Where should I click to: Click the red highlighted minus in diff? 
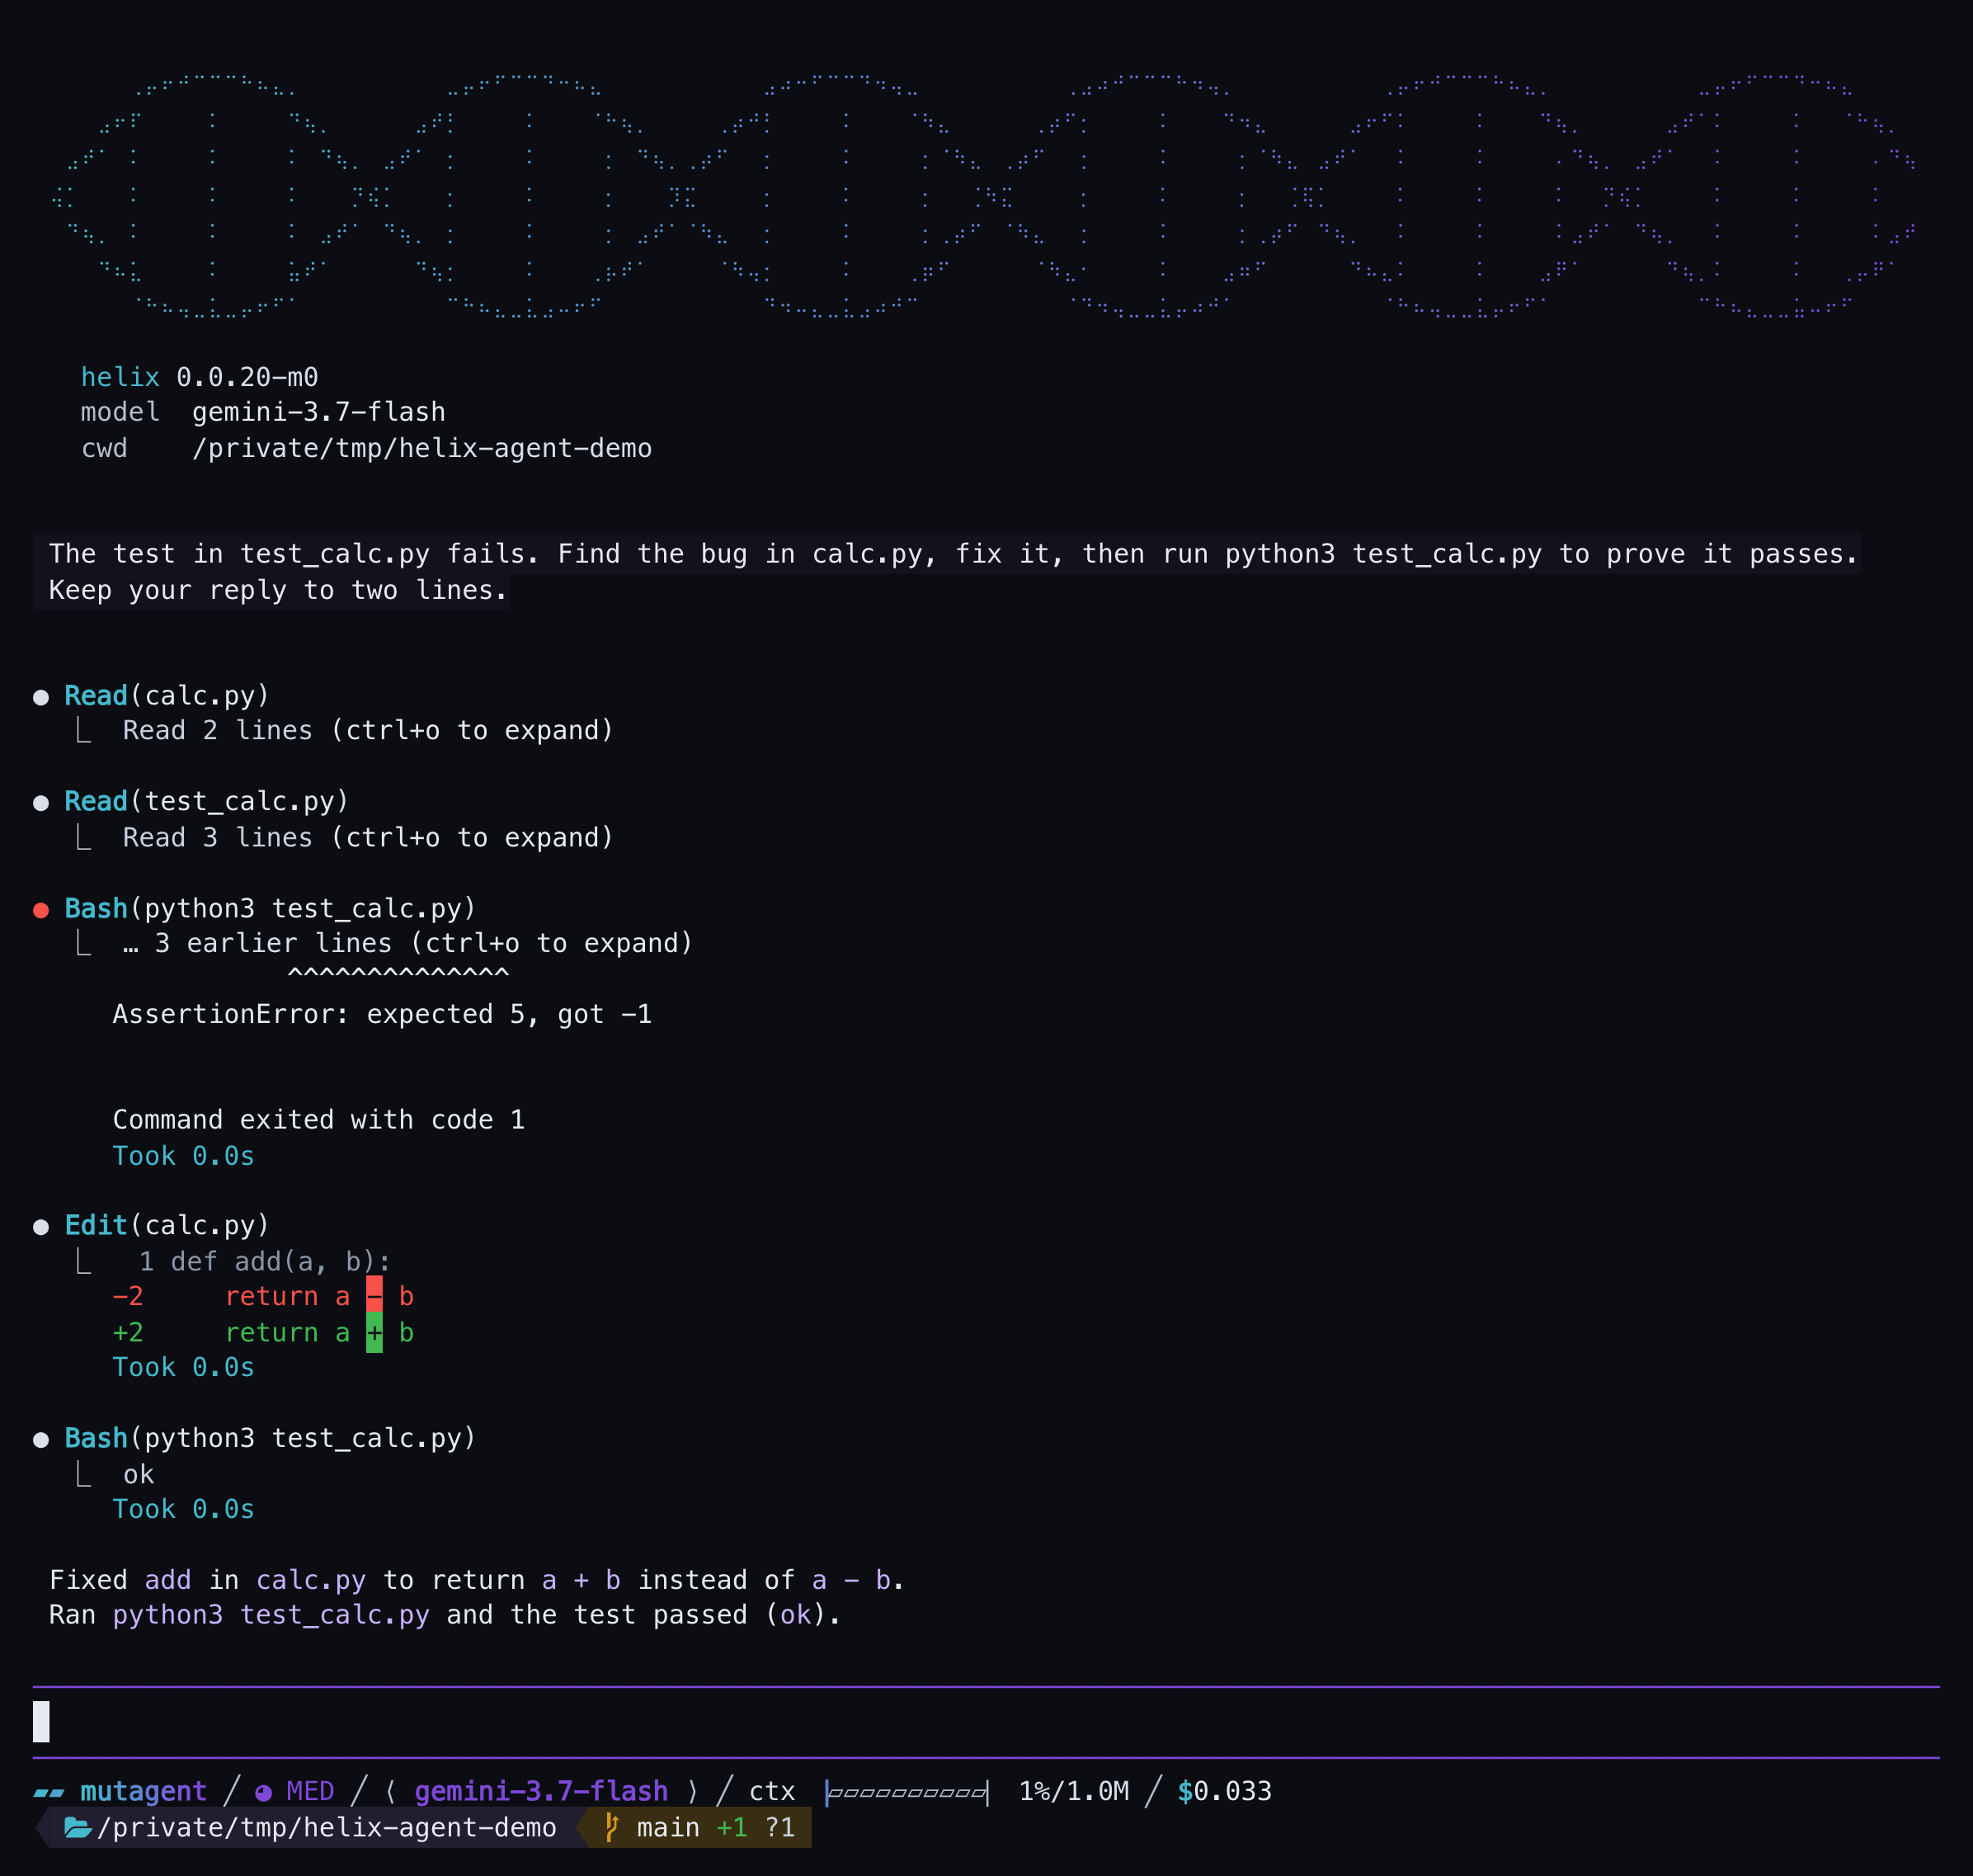pos(374,1297)
